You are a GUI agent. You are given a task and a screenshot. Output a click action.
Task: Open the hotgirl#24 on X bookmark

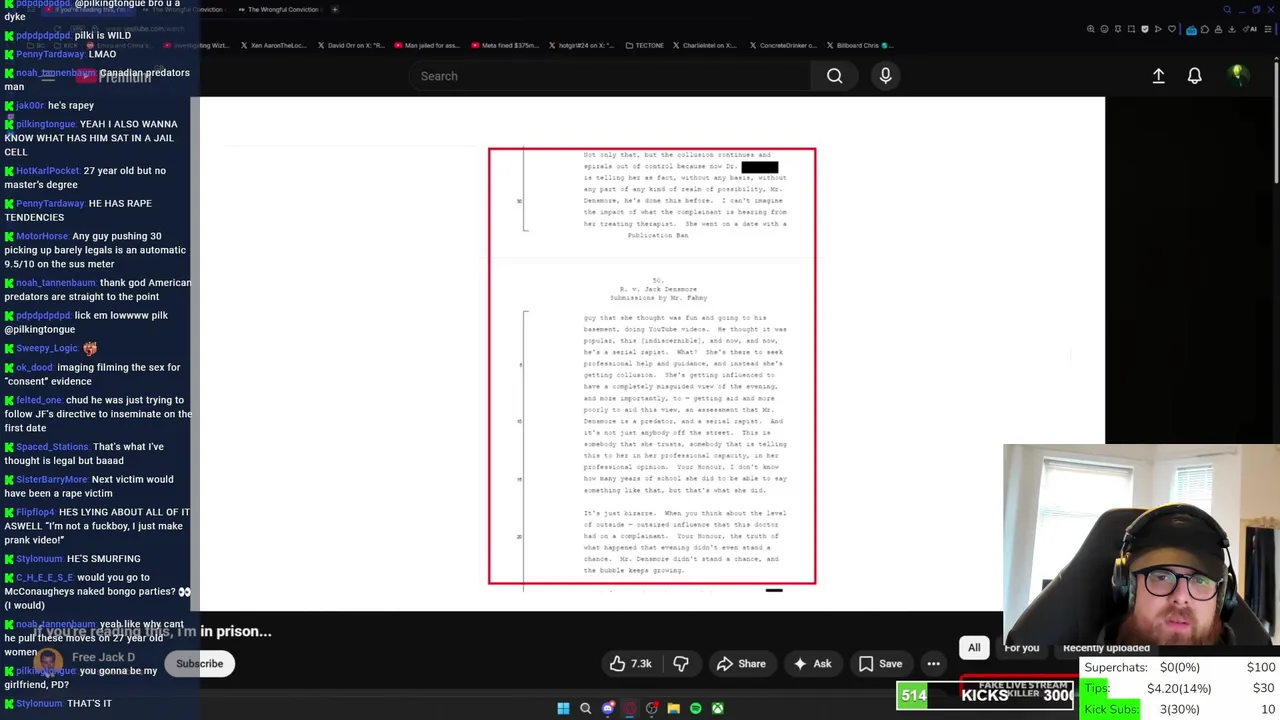pos(582,45)
